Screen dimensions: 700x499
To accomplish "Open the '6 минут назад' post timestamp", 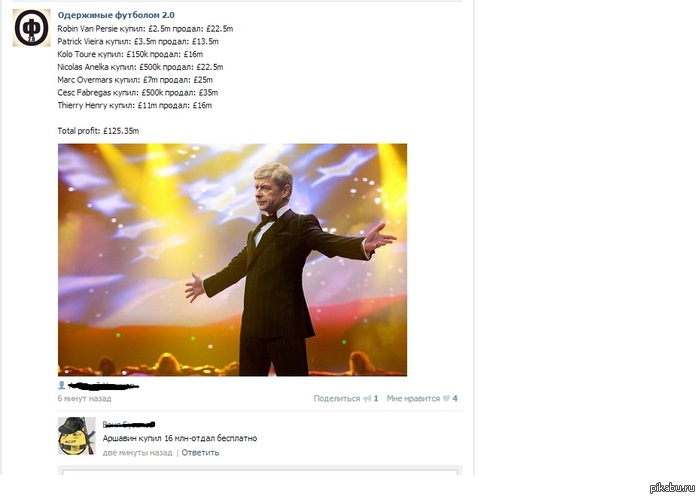I will 84,399.
